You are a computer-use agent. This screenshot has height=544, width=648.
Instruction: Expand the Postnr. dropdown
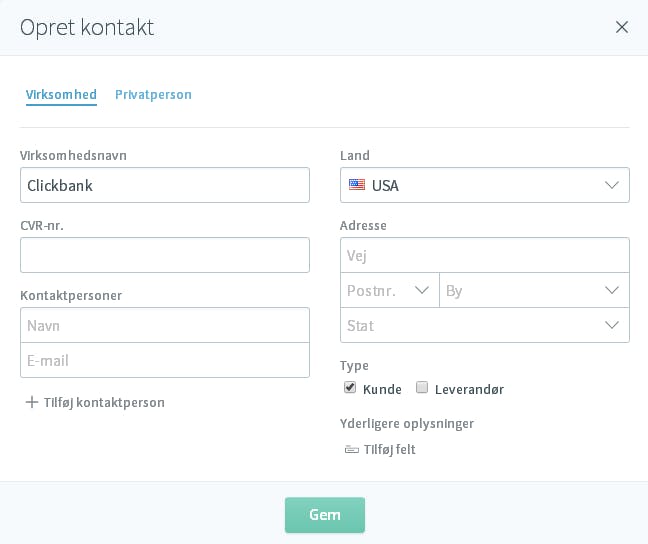point(390,290)
